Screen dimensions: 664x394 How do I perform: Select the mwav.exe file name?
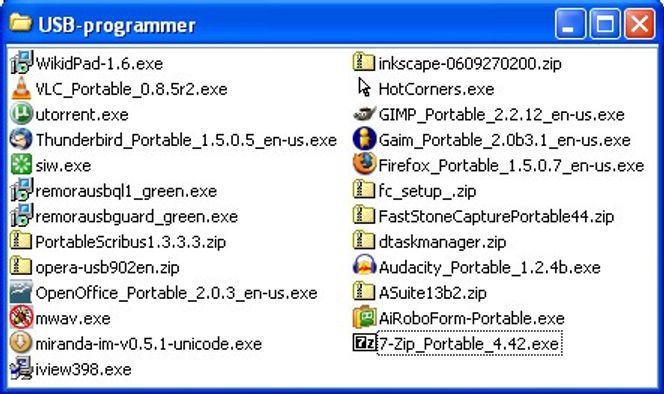click(73, 318)
